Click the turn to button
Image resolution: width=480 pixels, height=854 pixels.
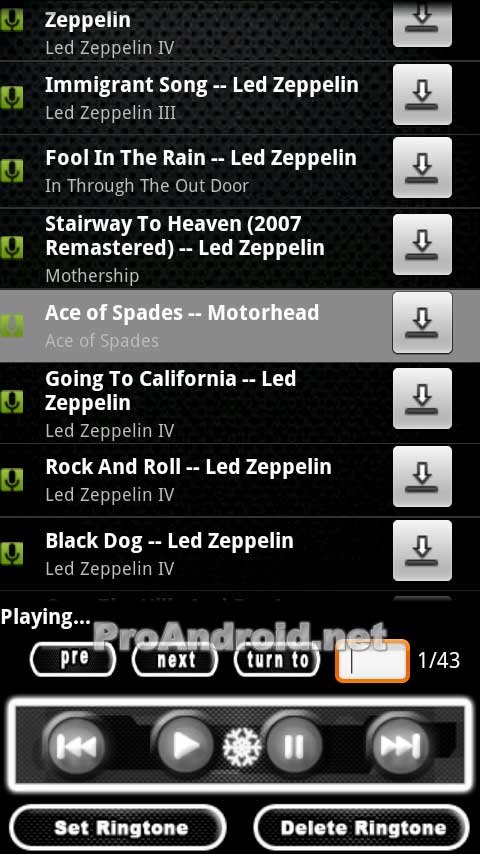coord(277,660)
